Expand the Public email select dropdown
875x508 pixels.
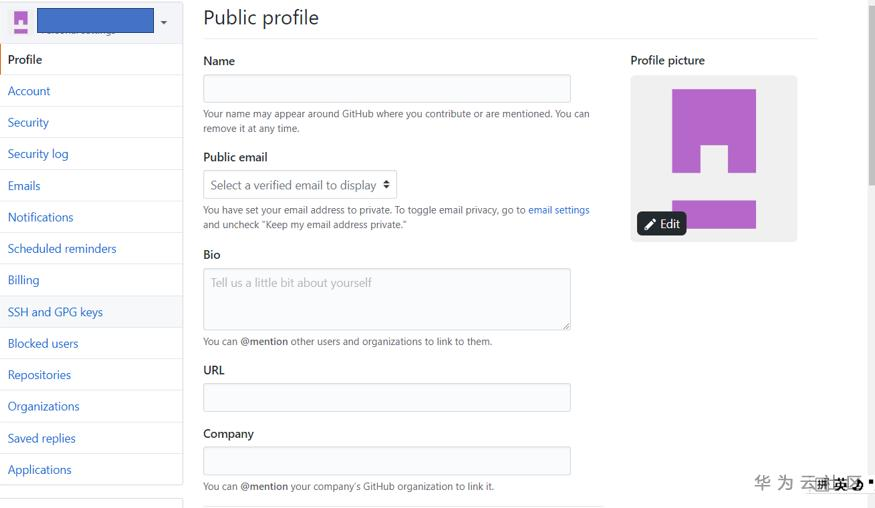300,185
